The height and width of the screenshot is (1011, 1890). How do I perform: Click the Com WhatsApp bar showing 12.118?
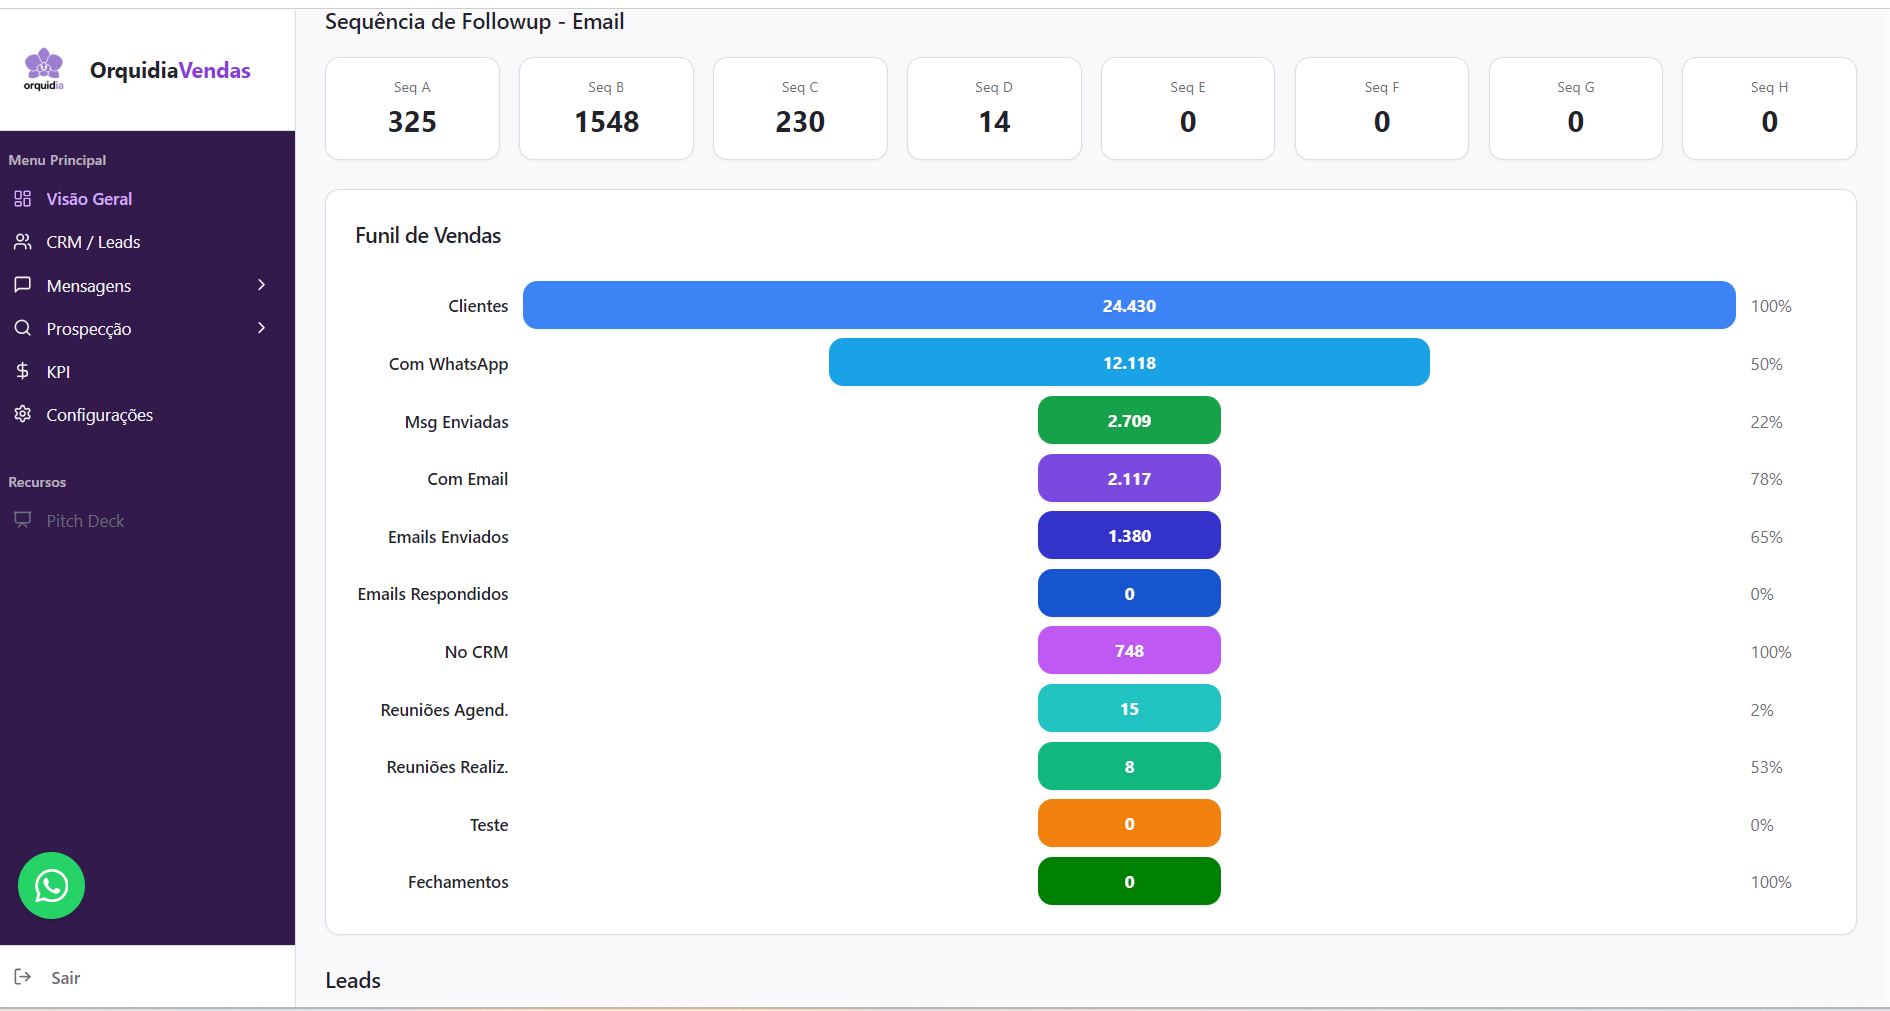pyautogui.click(x=1129, y=362)
